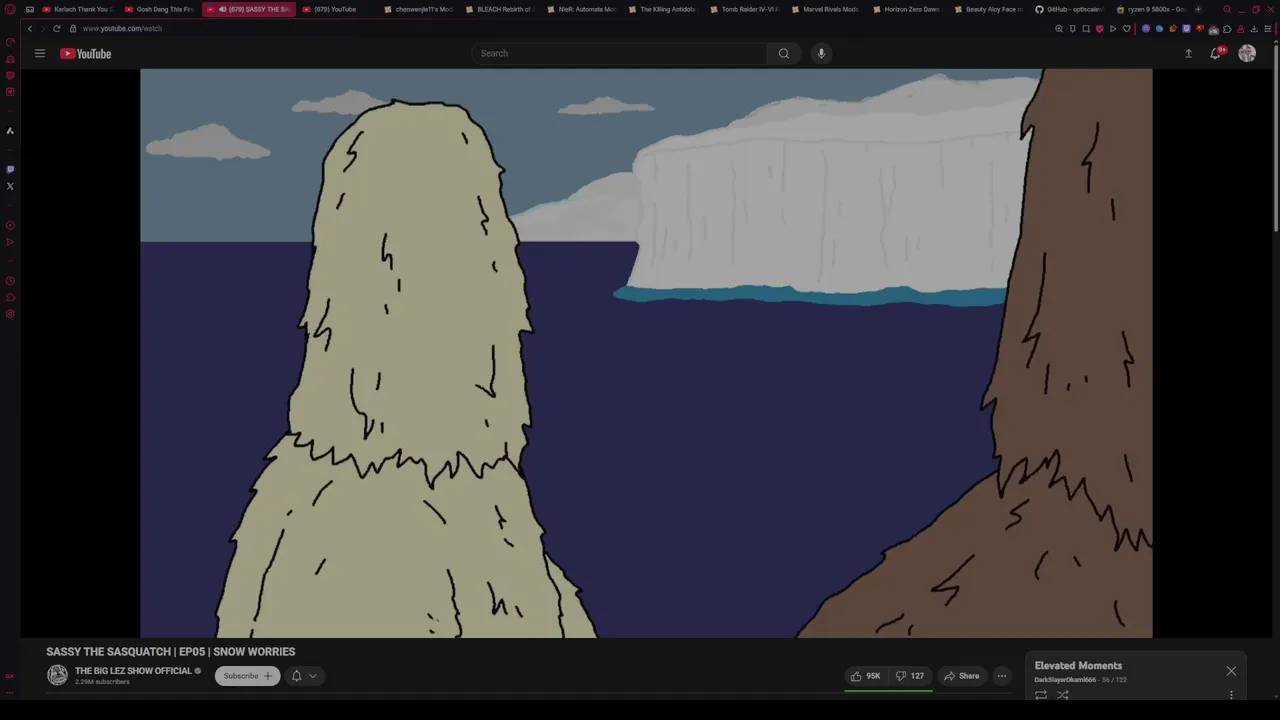Open a new browser tab with plus
Image resolution: width=1280 pixels, height=720 pixels.
pos(1198,9)
